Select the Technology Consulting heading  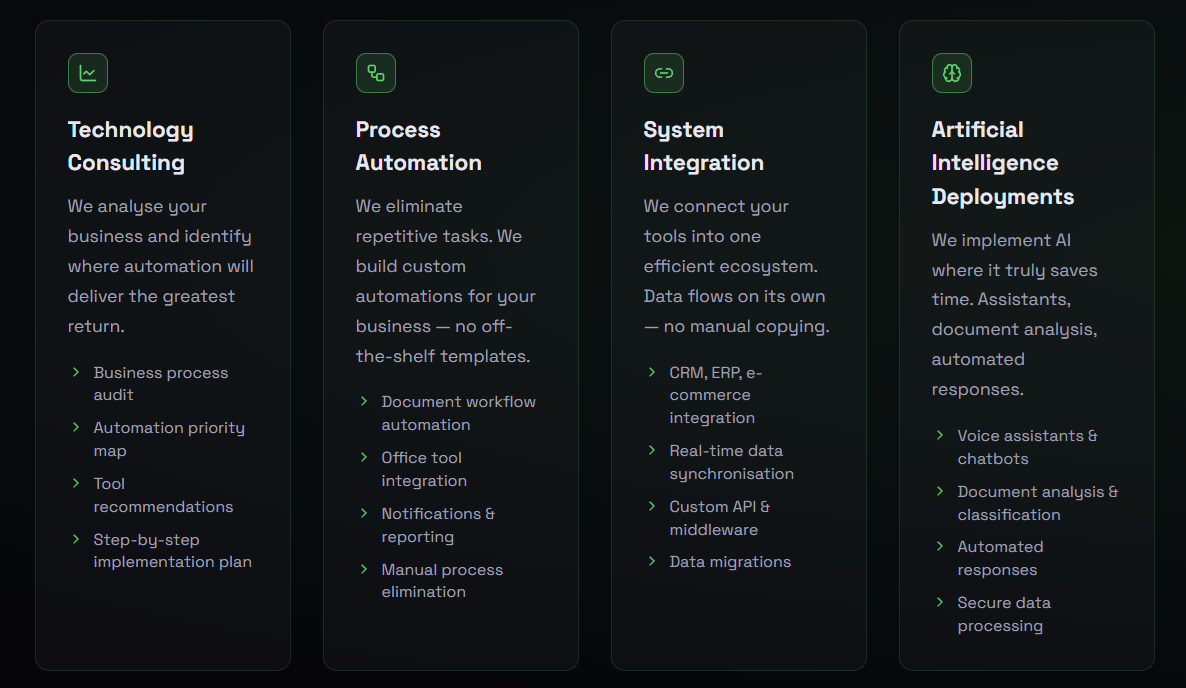pyautogui.click(x=131, y=146)
